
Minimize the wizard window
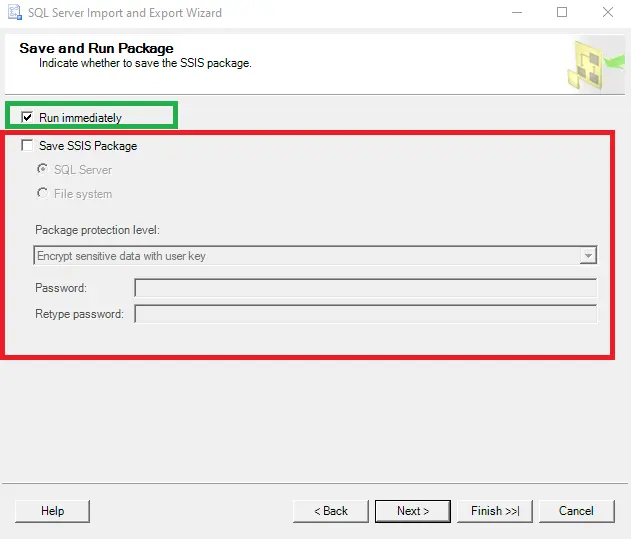[x=517, y=12]
